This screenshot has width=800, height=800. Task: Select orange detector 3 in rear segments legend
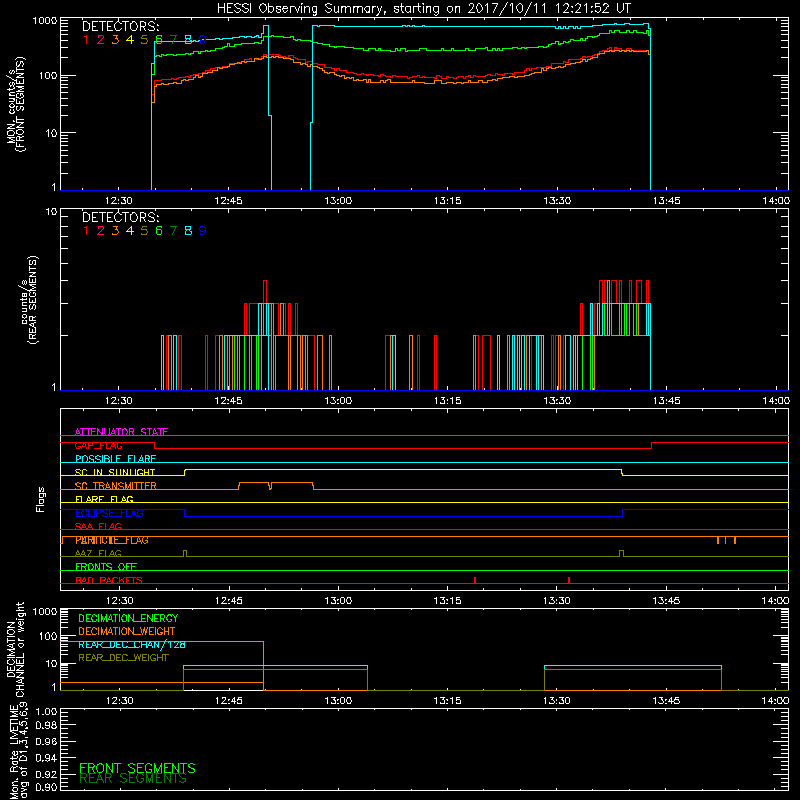115,231
